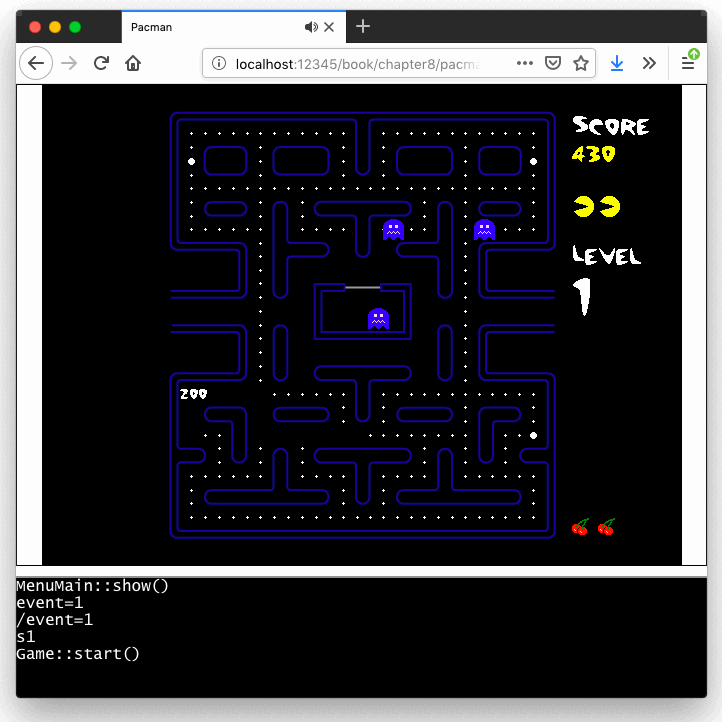722x722 pixels.
Task: Show site information icon in address bar
Action: coord(219,64)
